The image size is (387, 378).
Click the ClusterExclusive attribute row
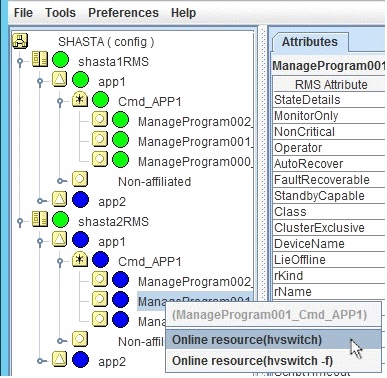pos(329,228)
